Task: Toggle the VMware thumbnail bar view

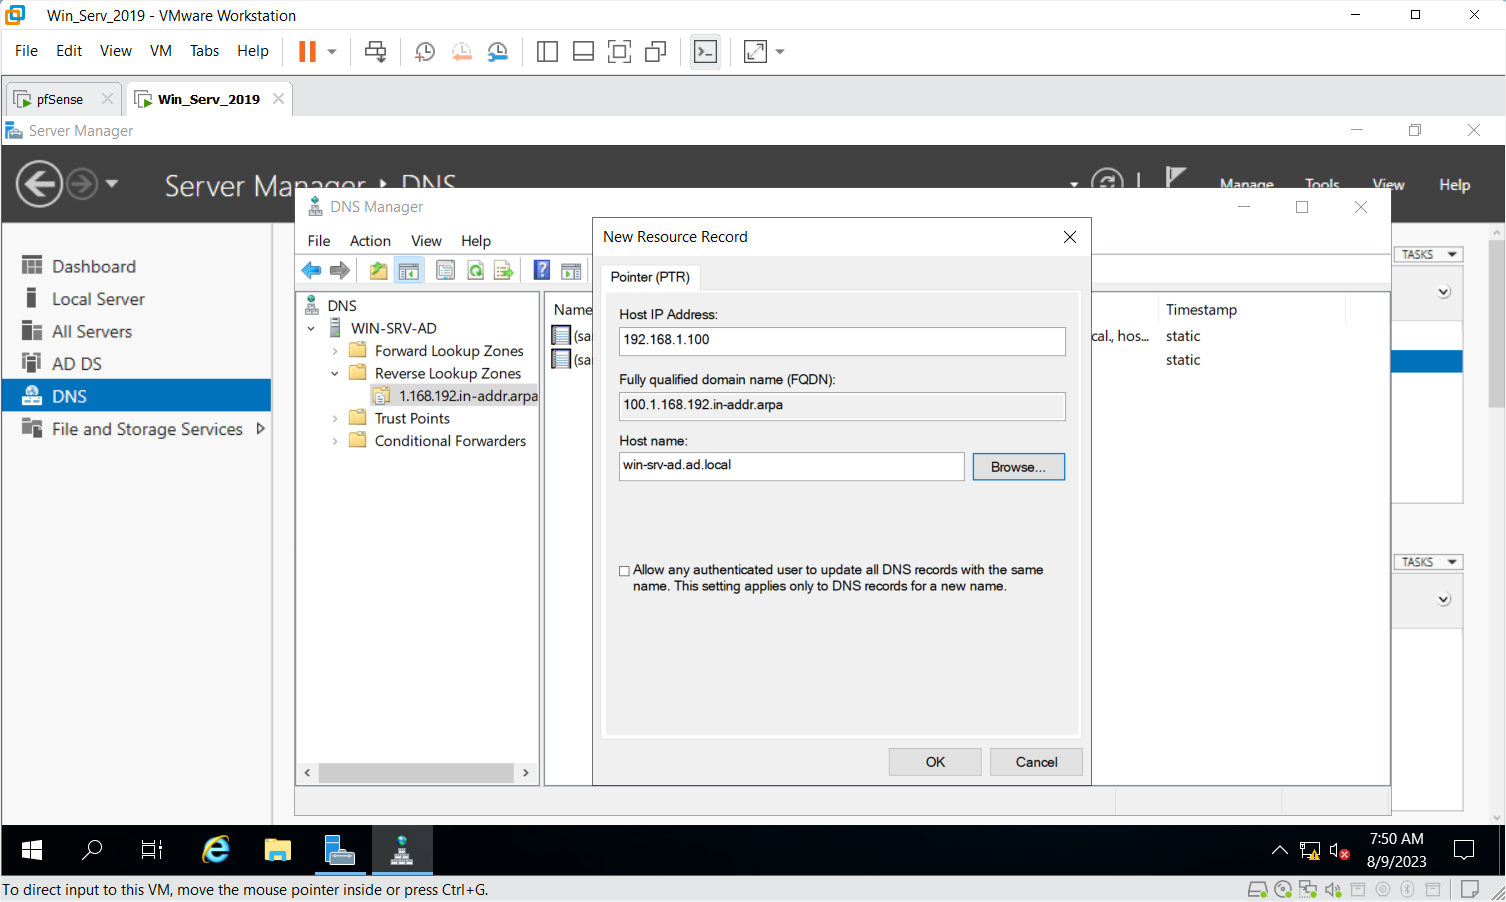Action: click(583, 51)
